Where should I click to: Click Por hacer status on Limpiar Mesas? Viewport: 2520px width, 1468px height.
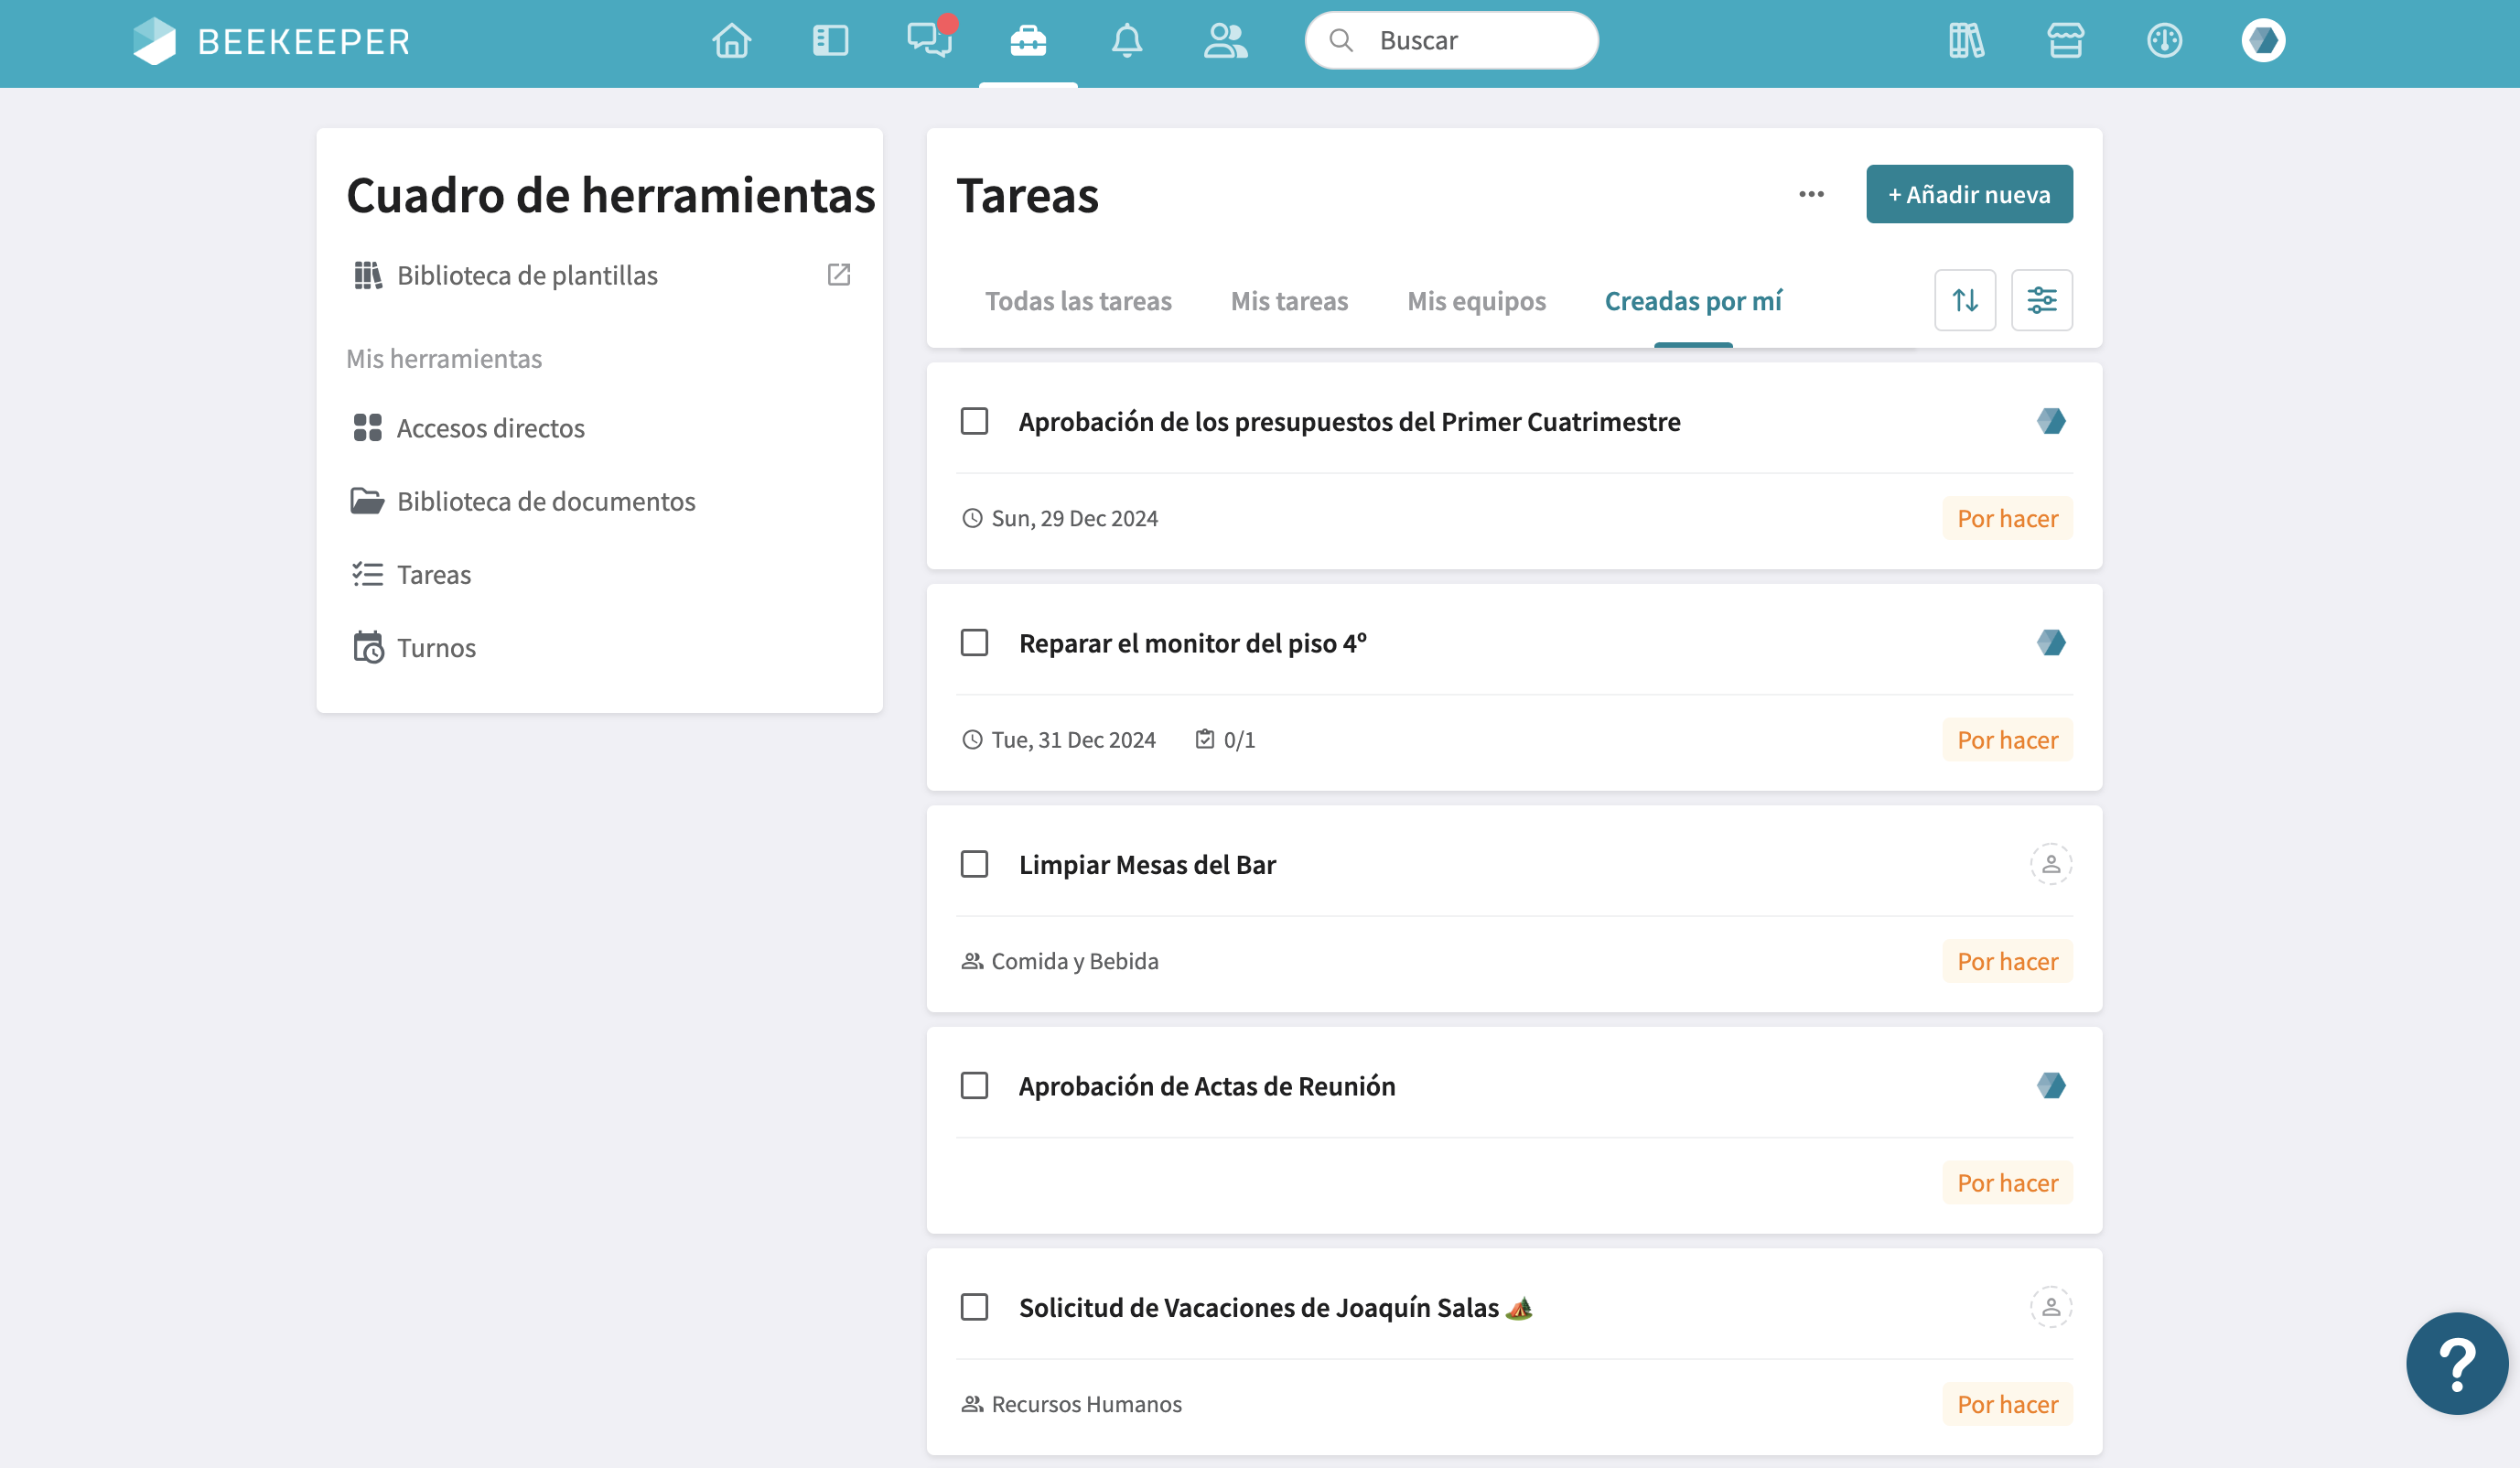click(x=2007, y=961)
